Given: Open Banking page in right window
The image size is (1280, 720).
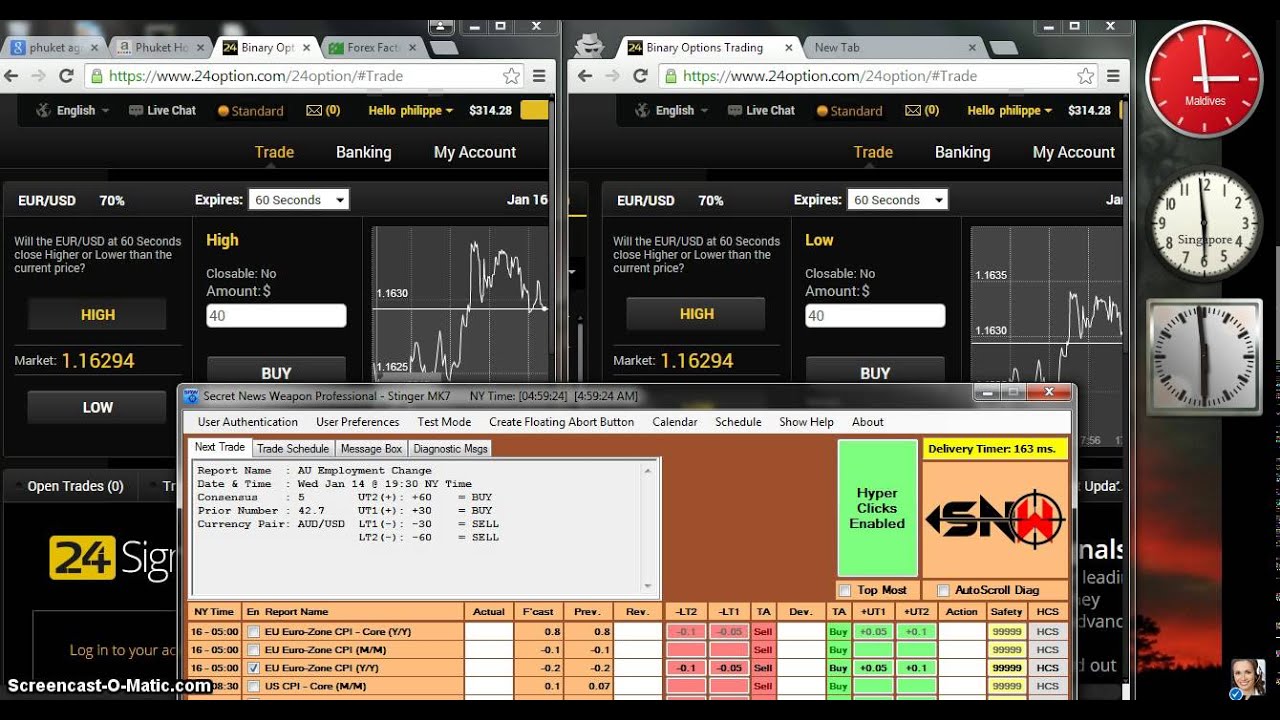Looking at the screenshot, I should point(962,152).
